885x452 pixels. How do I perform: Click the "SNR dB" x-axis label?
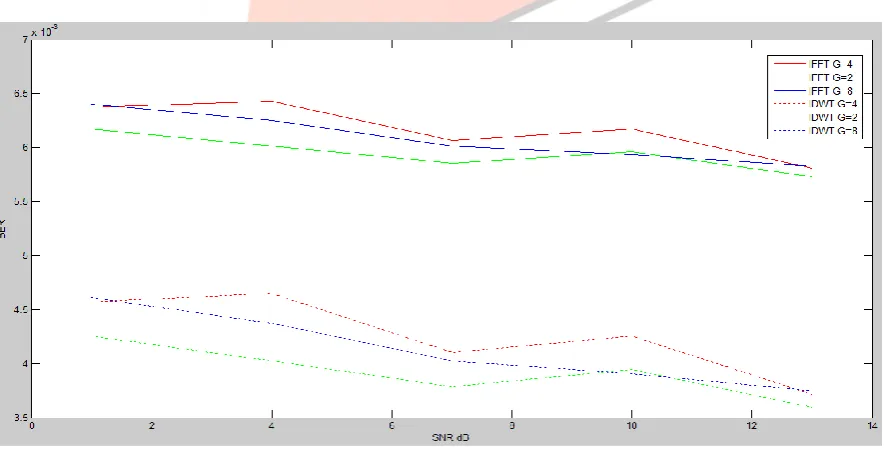point(450,437)
